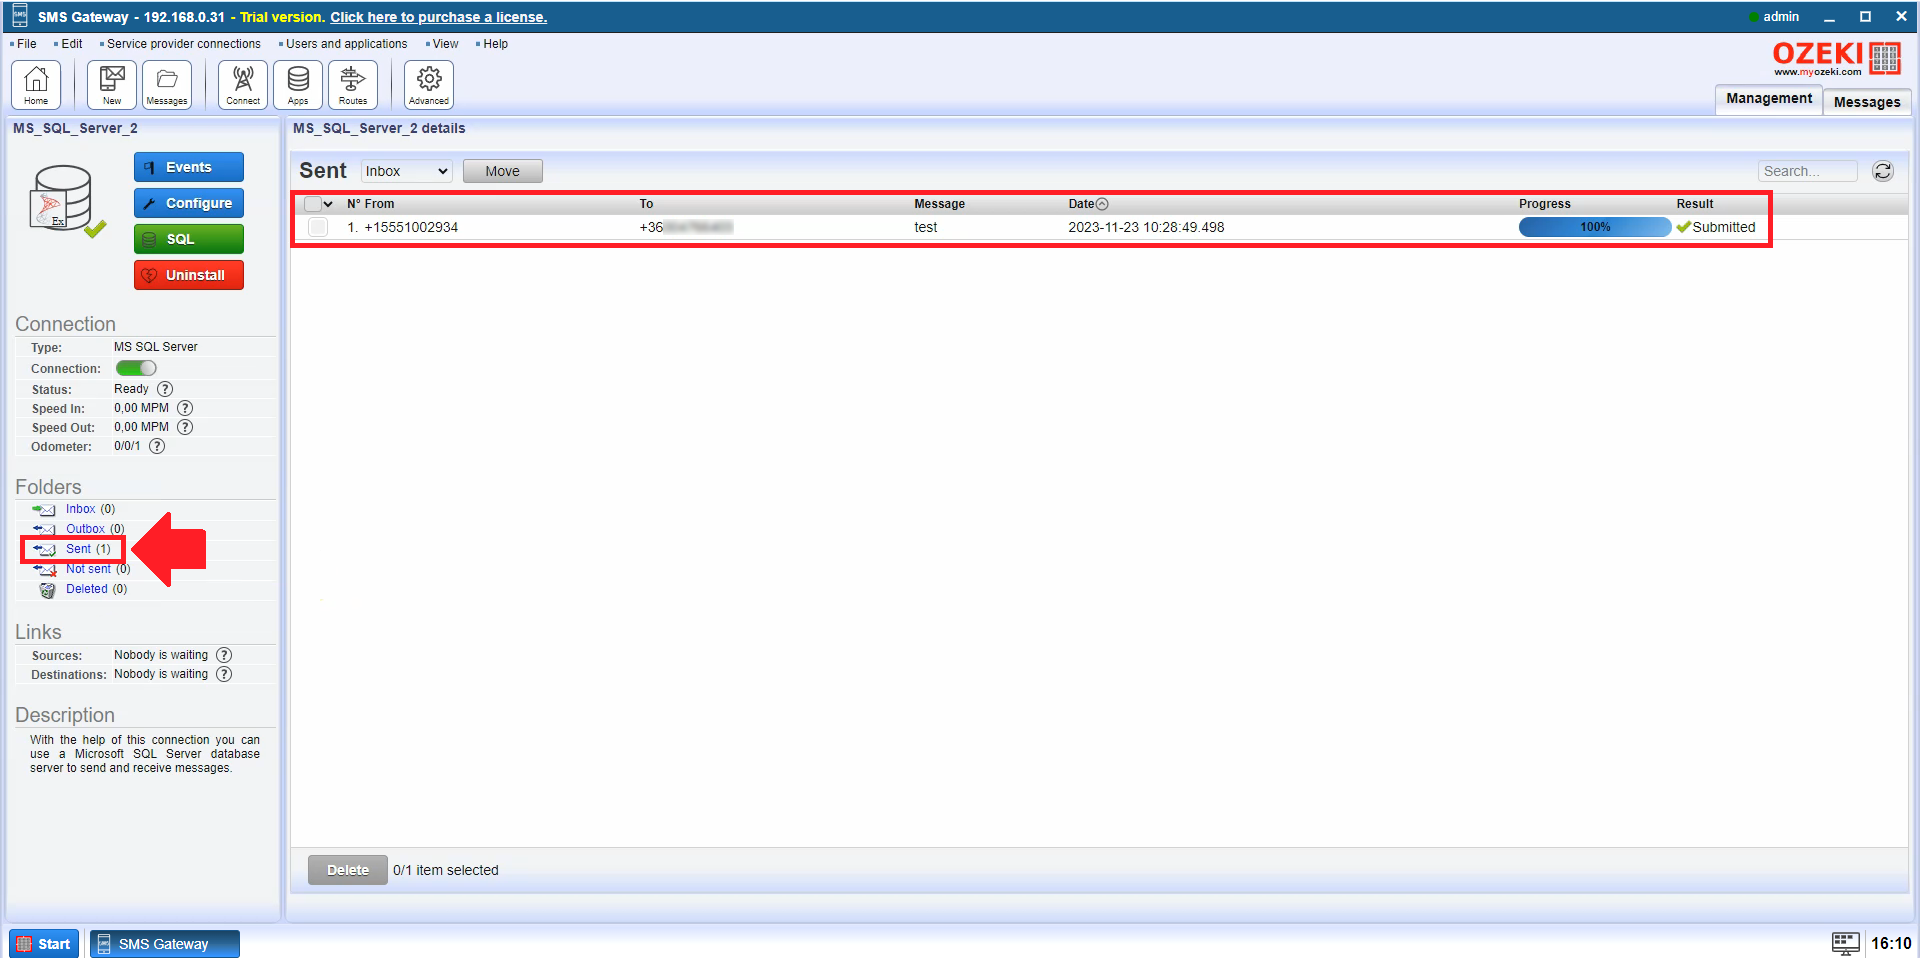Open the Routes toolbar icon
The image size is (1920, 958).
pyautogui.click(x=353, y=84)
